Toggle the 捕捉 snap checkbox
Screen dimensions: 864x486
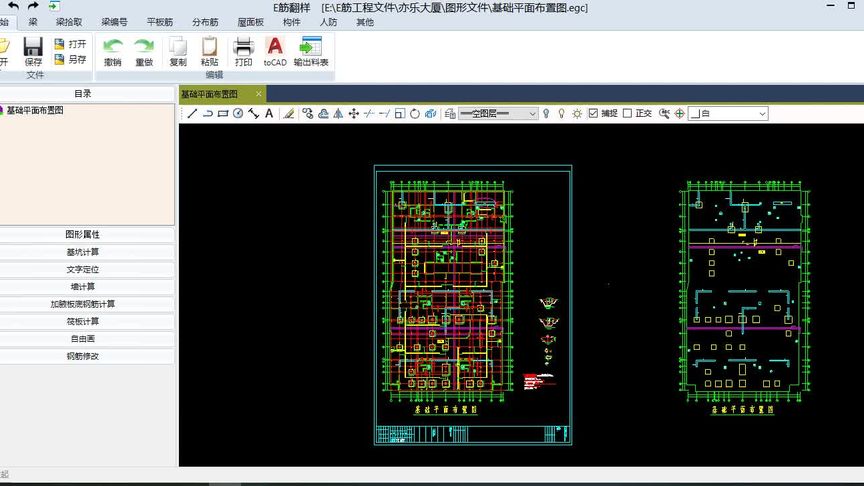(x=593, y=113)
